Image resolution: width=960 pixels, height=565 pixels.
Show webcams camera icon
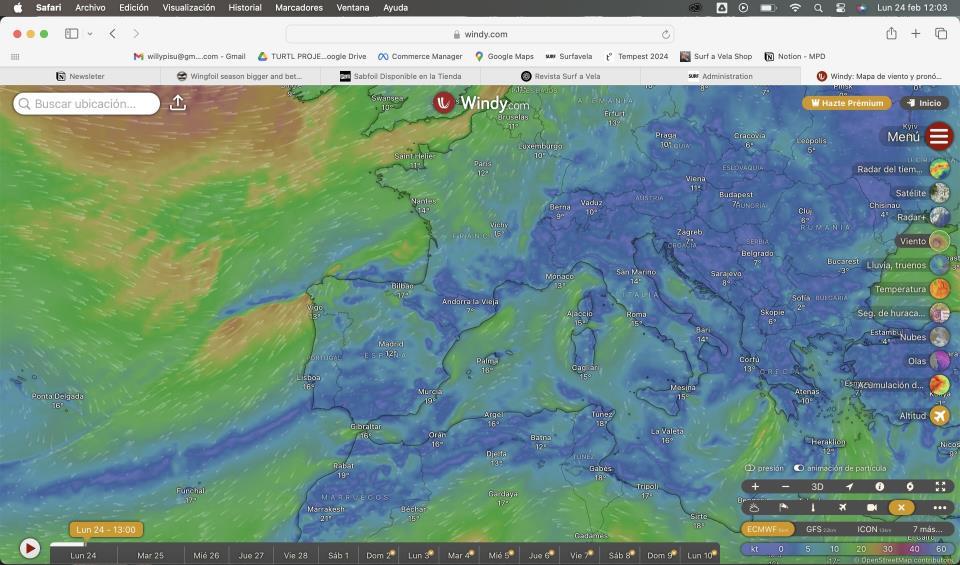point(872,507)
